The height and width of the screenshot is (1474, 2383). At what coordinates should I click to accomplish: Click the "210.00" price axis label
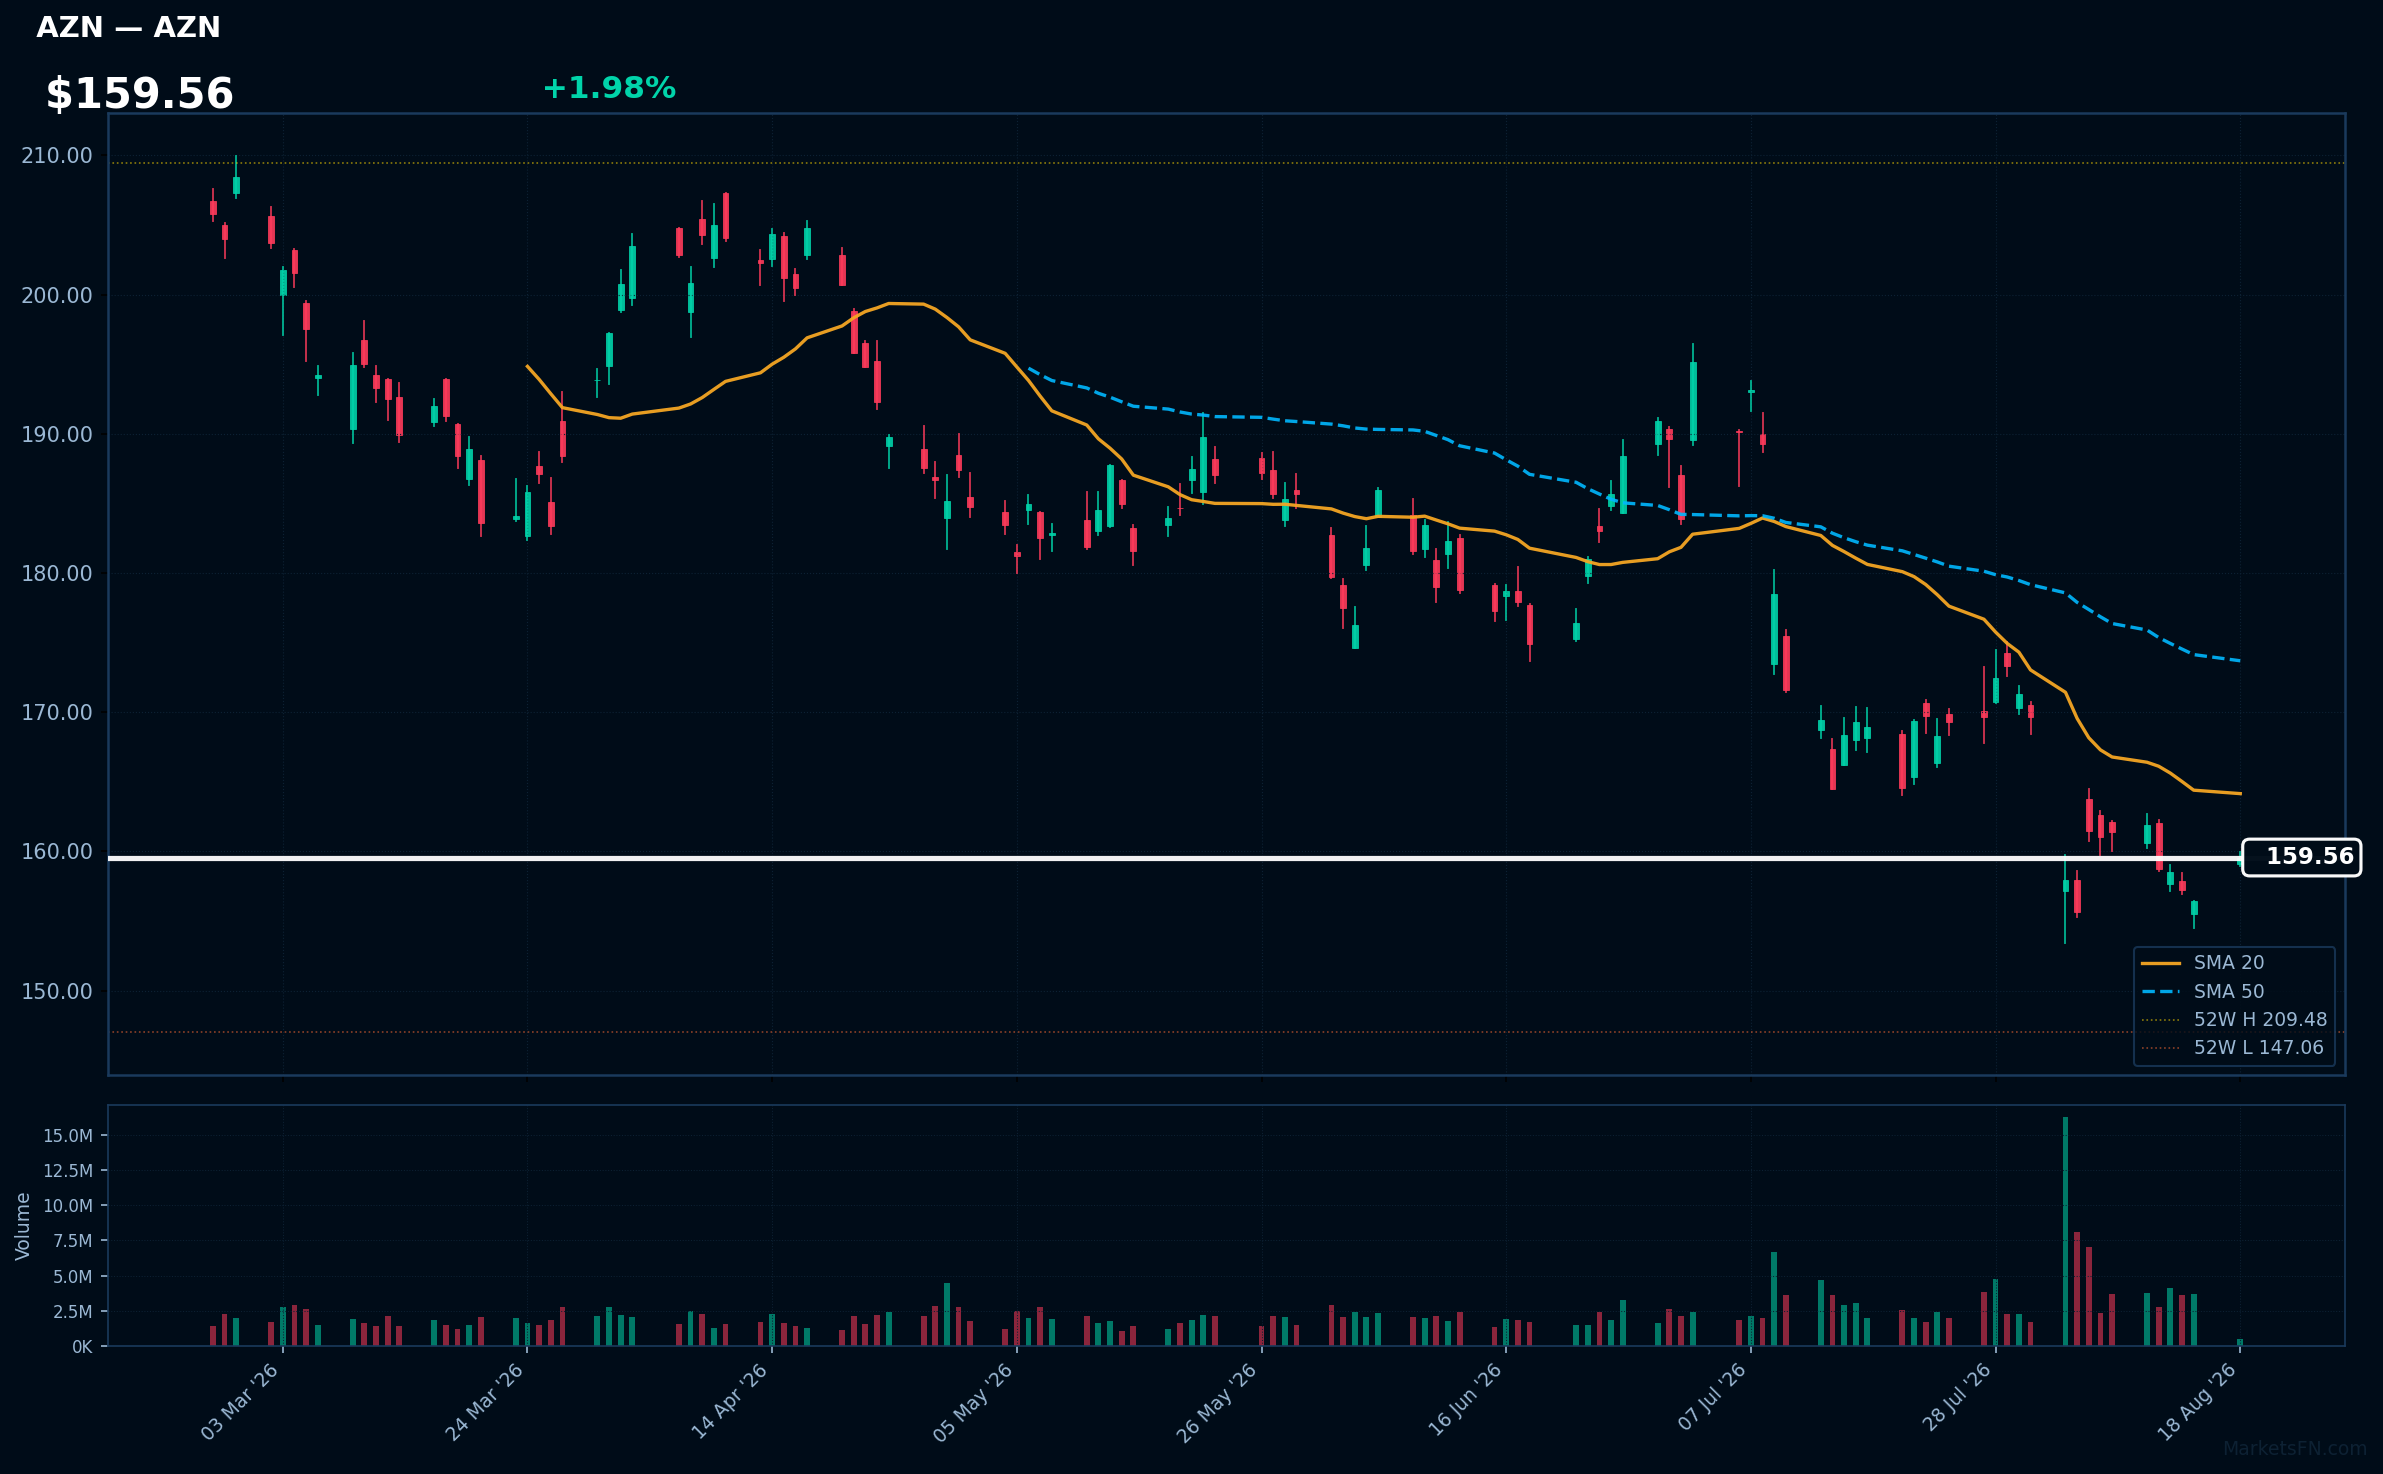[57, 156]
